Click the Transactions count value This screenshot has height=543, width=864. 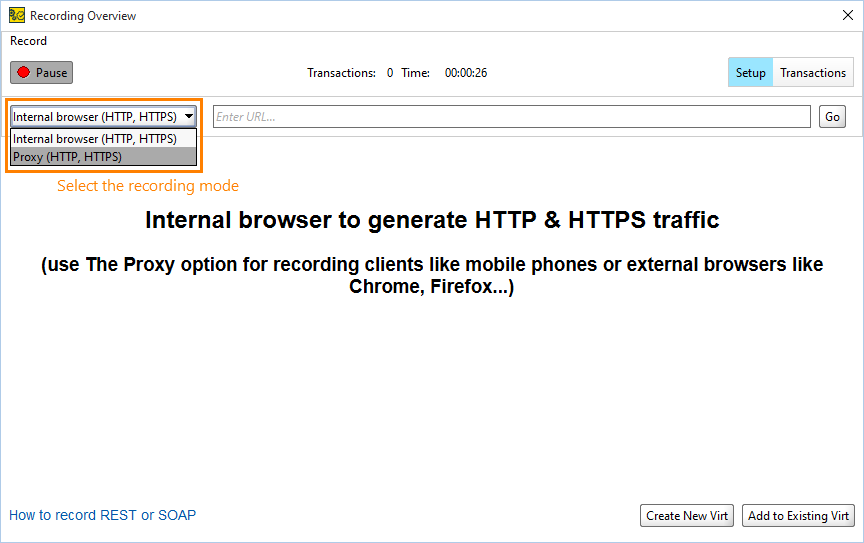tap(390, 73)
